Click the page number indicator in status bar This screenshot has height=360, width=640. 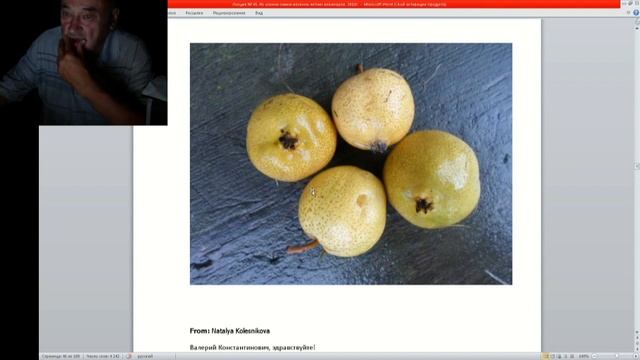tap(61, 356)
